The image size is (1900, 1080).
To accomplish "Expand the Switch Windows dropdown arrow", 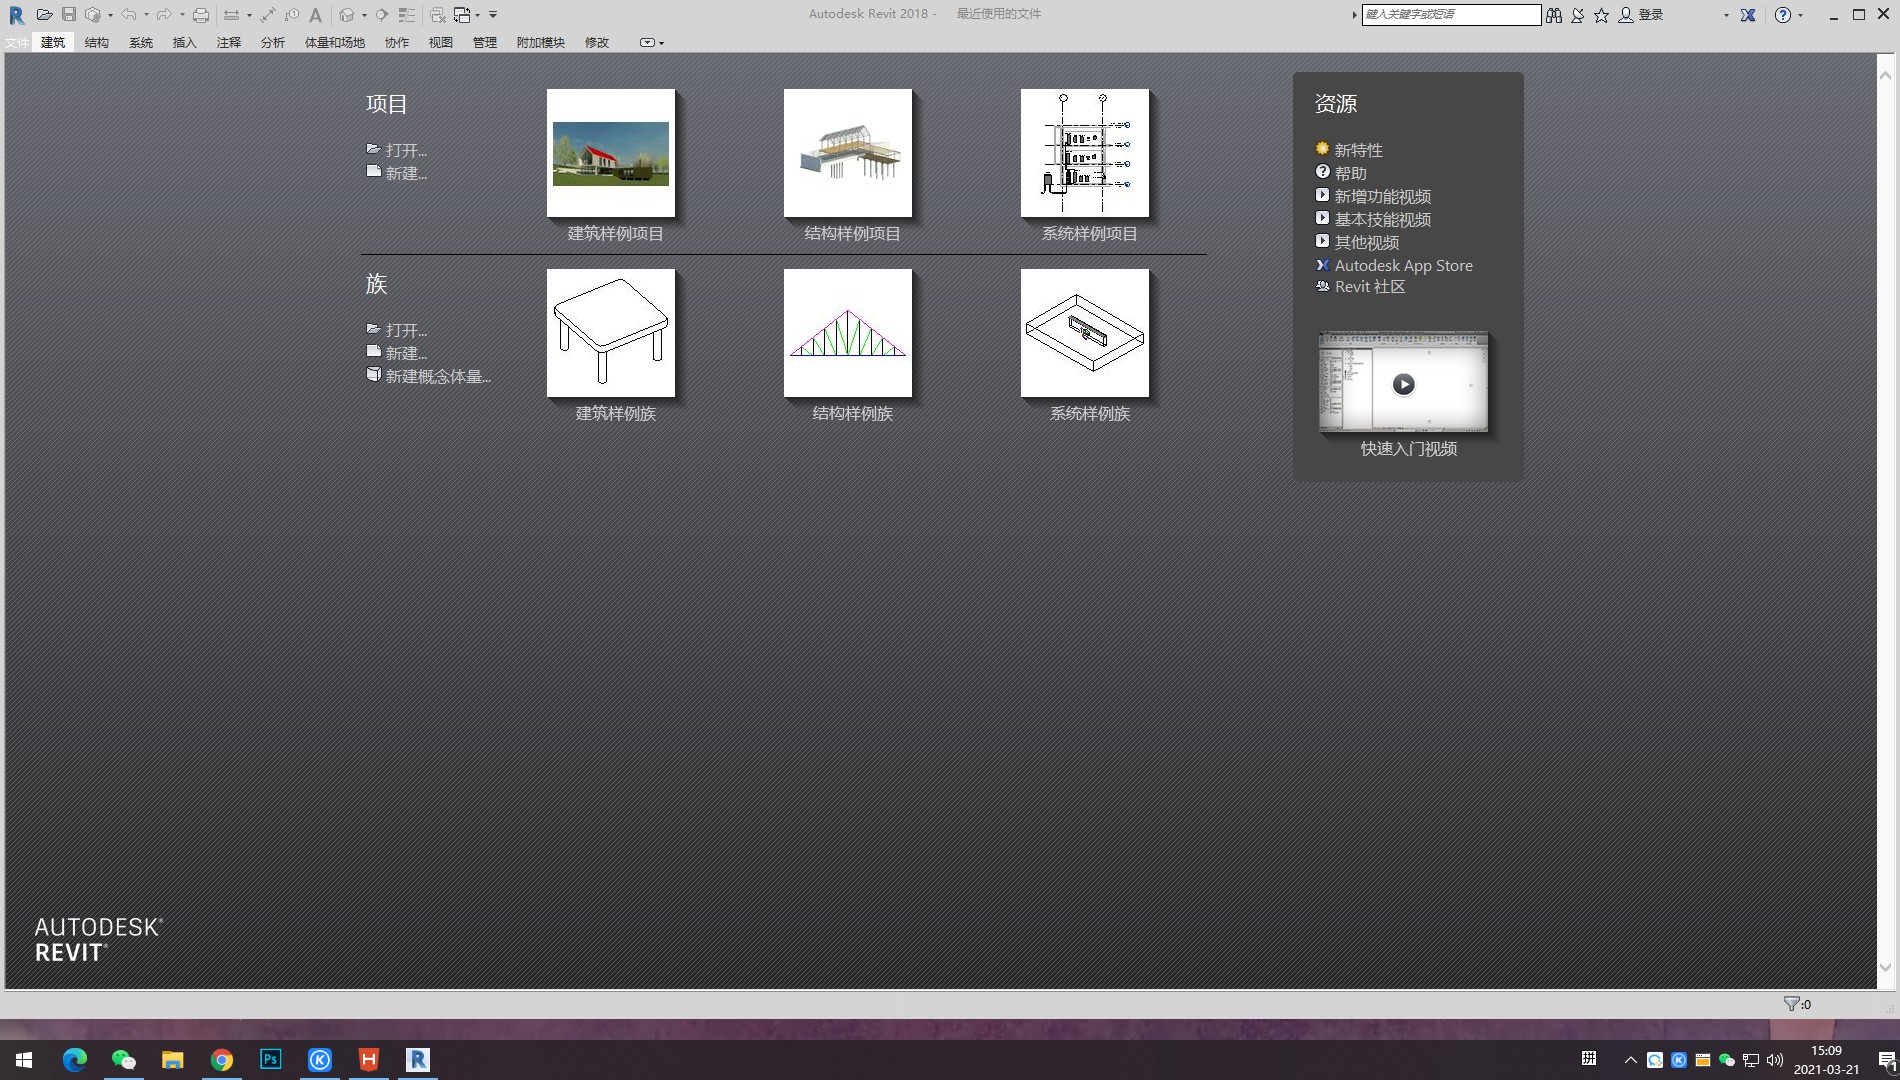I will pyautogui.click(x=477, y=15).
